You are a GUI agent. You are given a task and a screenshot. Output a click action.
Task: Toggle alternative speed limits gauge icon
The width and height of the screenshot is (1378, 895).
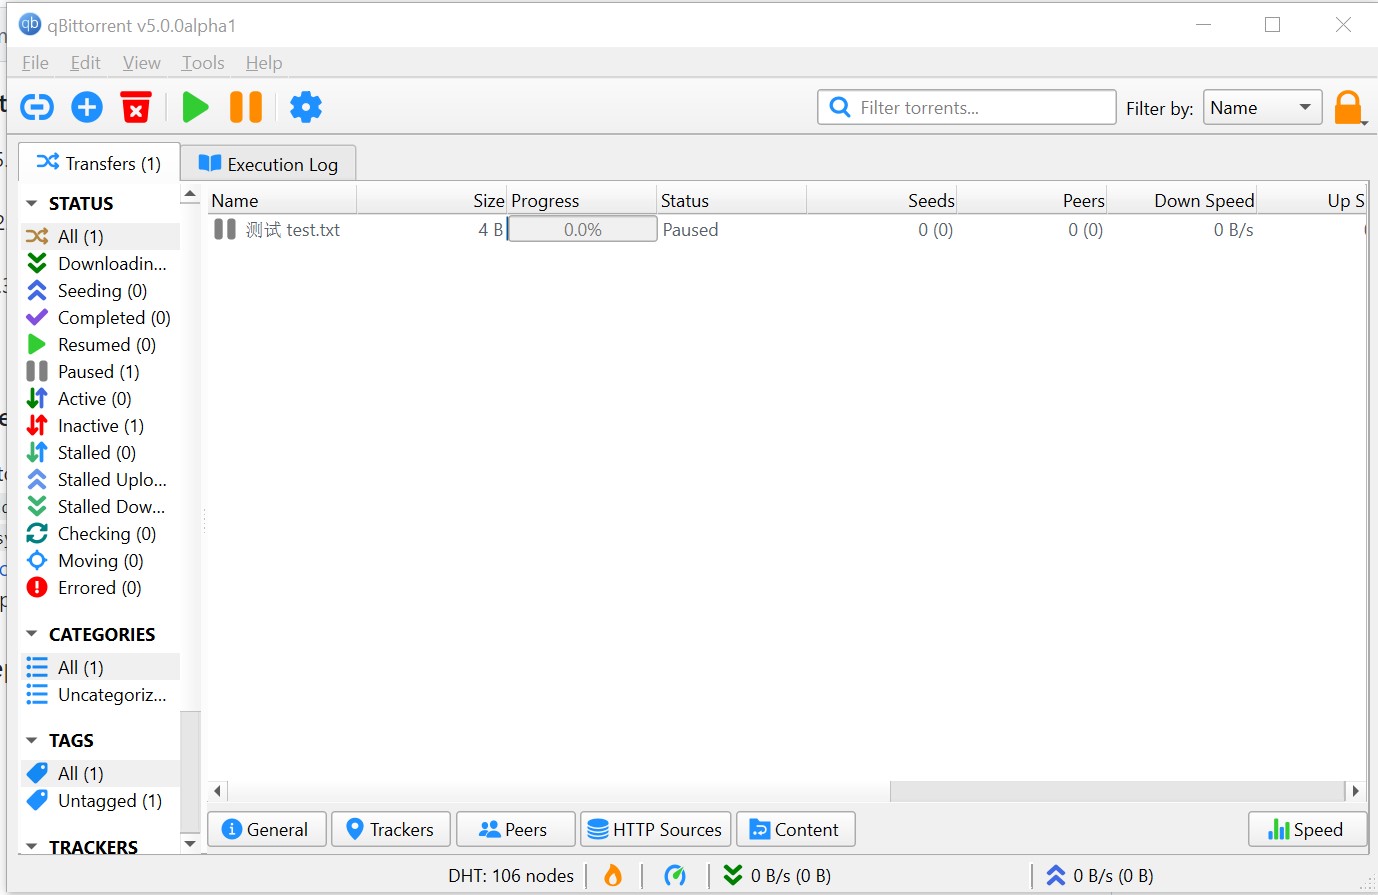pos(676,876)
